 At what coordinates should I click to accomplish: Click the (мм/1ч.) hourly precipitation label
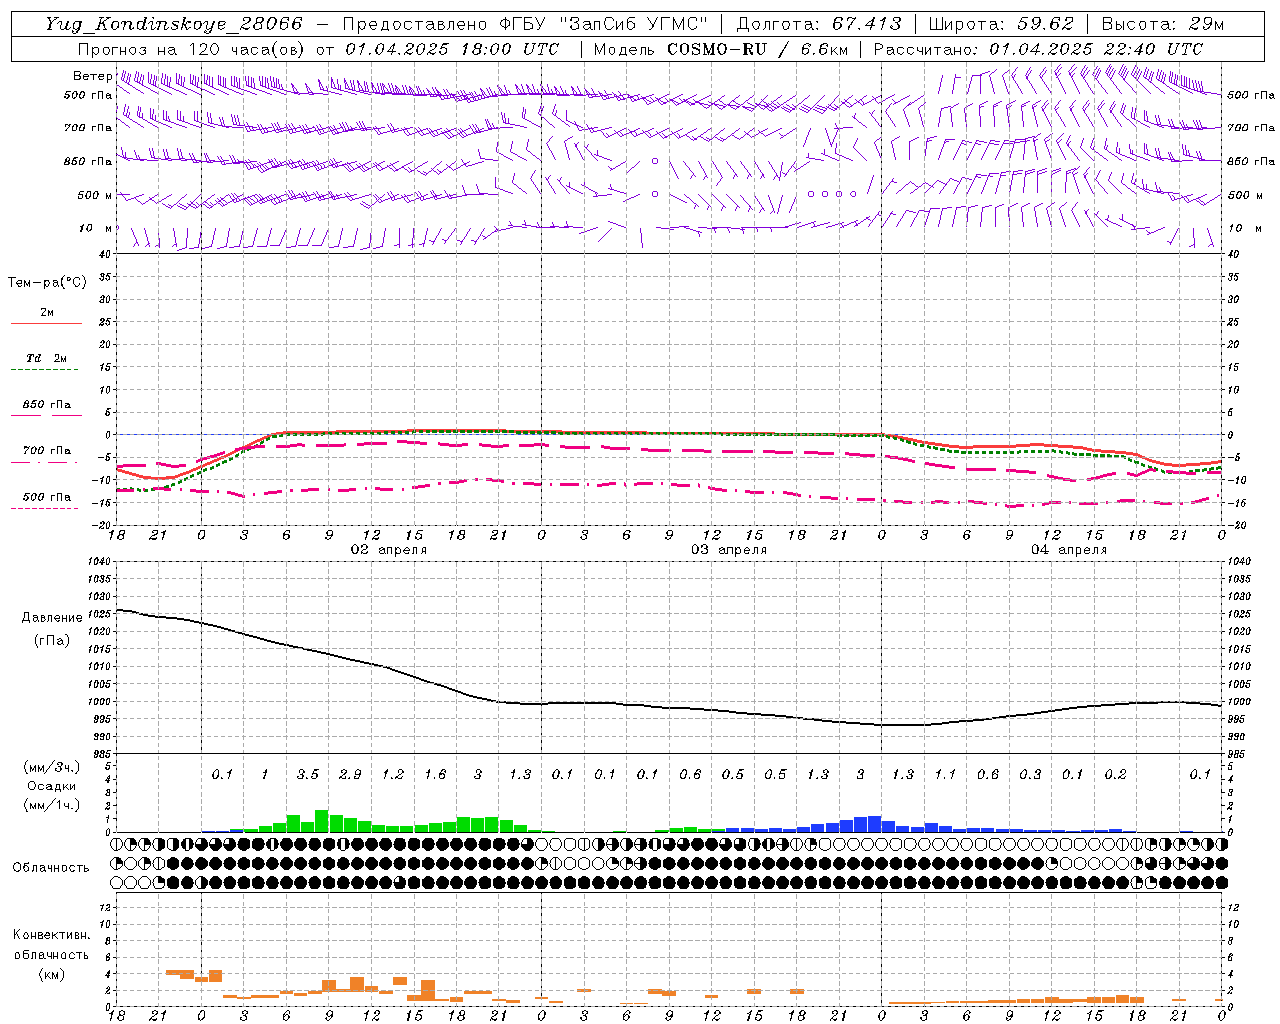[x=52, y=805]
